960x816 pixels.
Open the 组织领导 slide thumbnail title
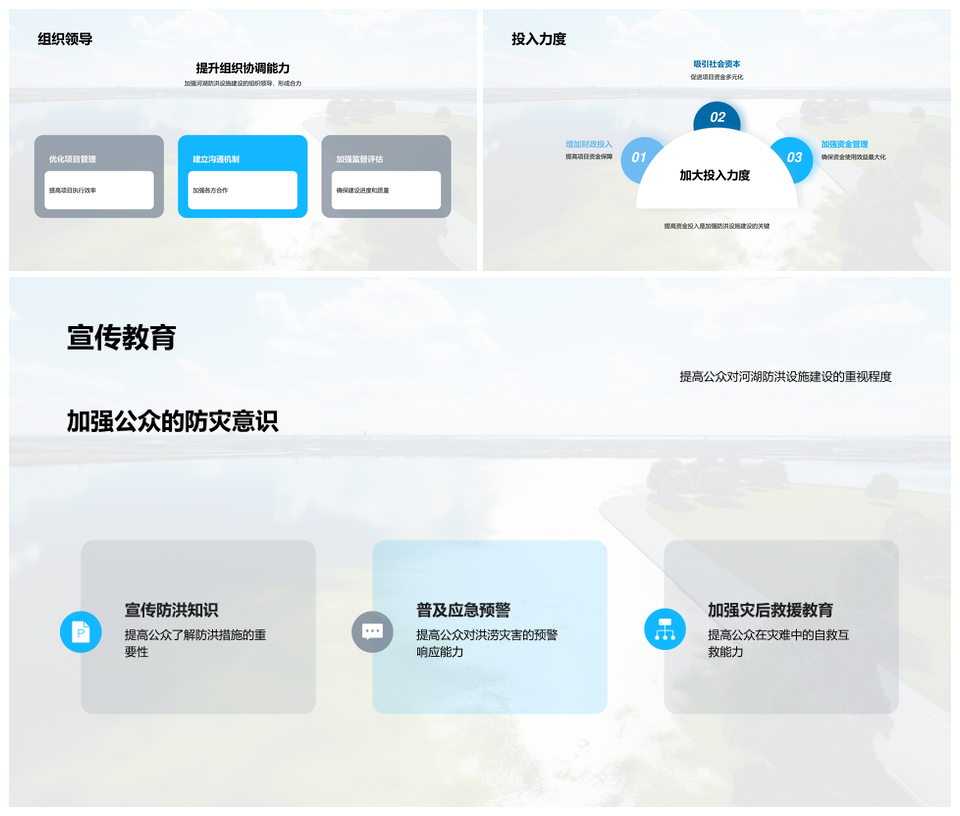[66, 39]
